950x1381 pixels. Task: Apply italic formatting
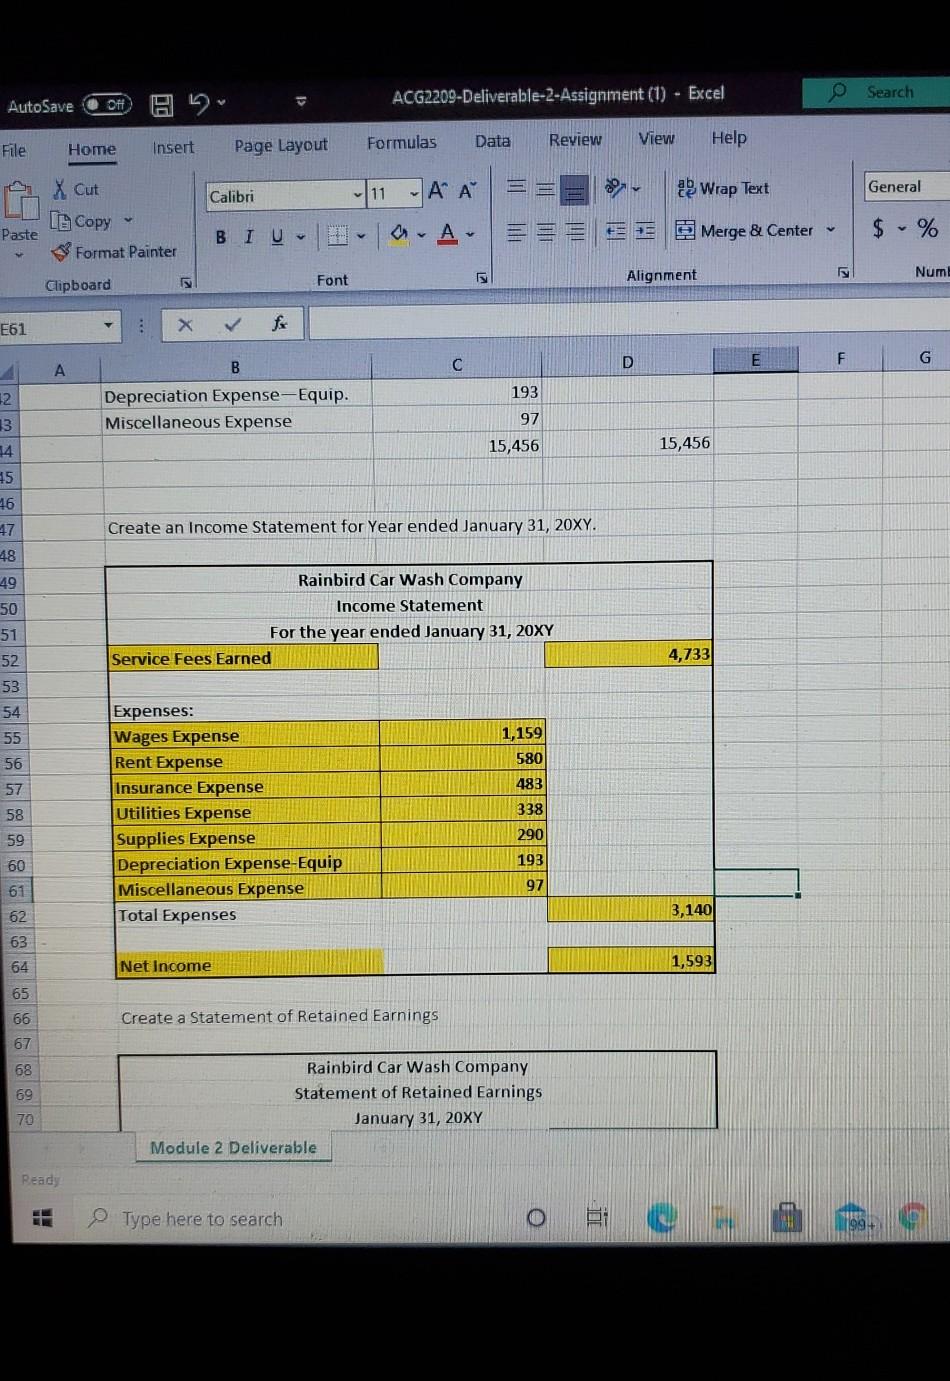[247, 237]
